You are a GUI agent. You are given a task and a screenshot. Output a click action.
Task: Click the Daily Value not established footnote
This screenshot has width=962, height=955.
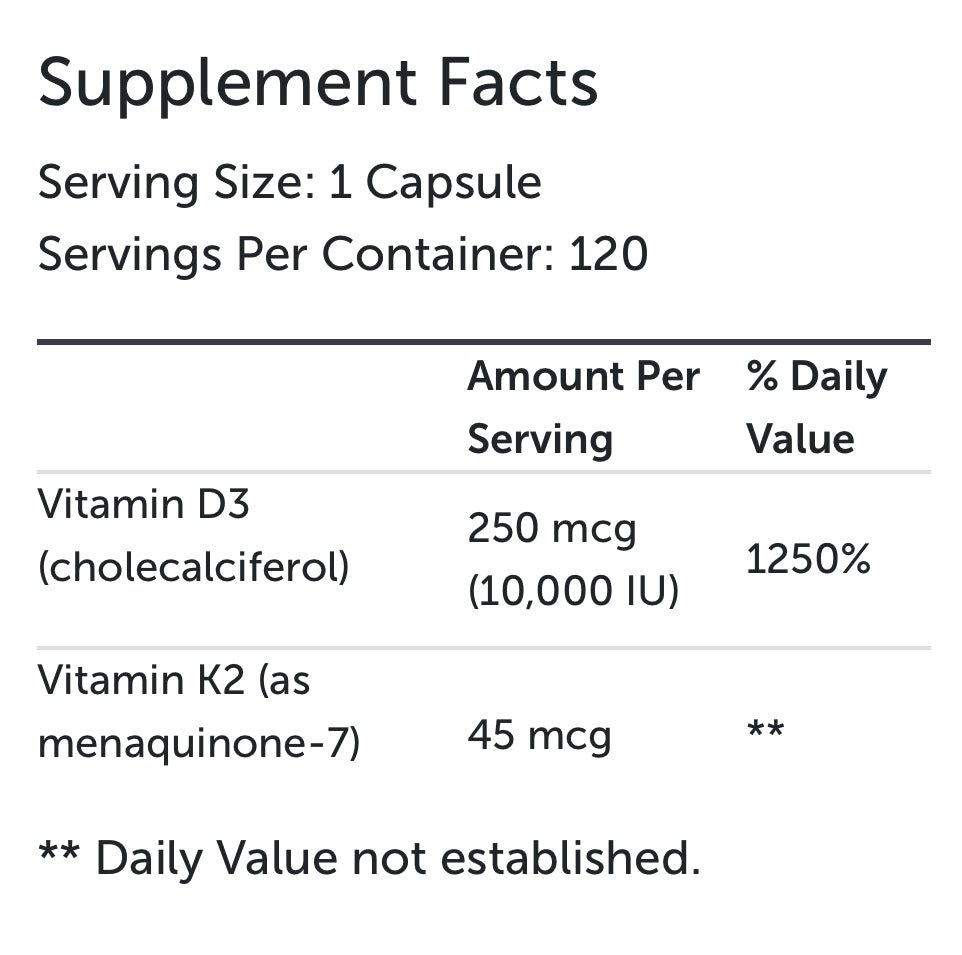369,859
